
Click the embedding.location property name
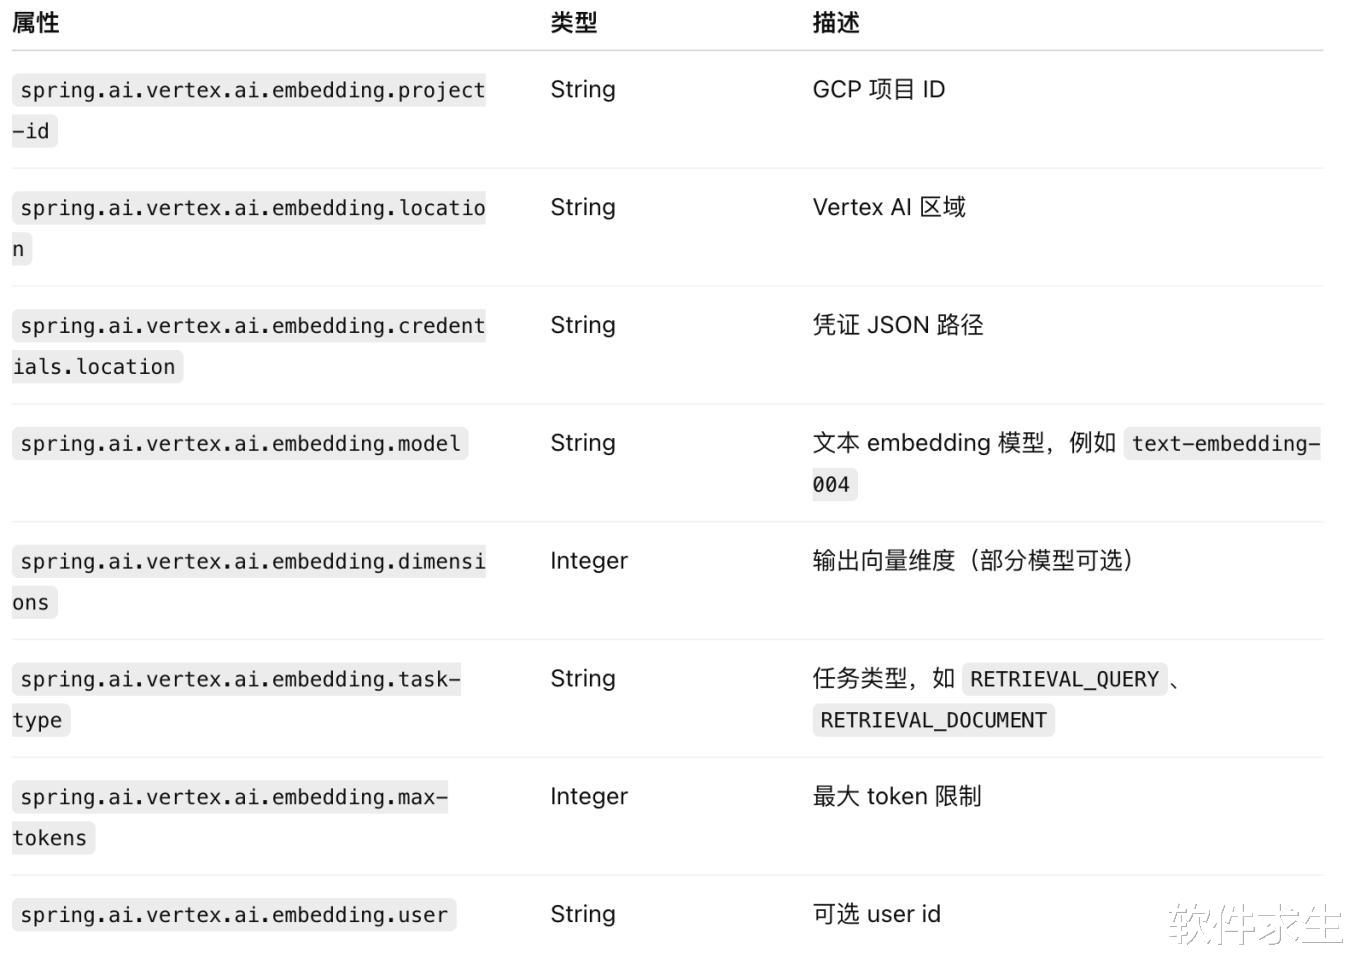[x=252, y=208]
